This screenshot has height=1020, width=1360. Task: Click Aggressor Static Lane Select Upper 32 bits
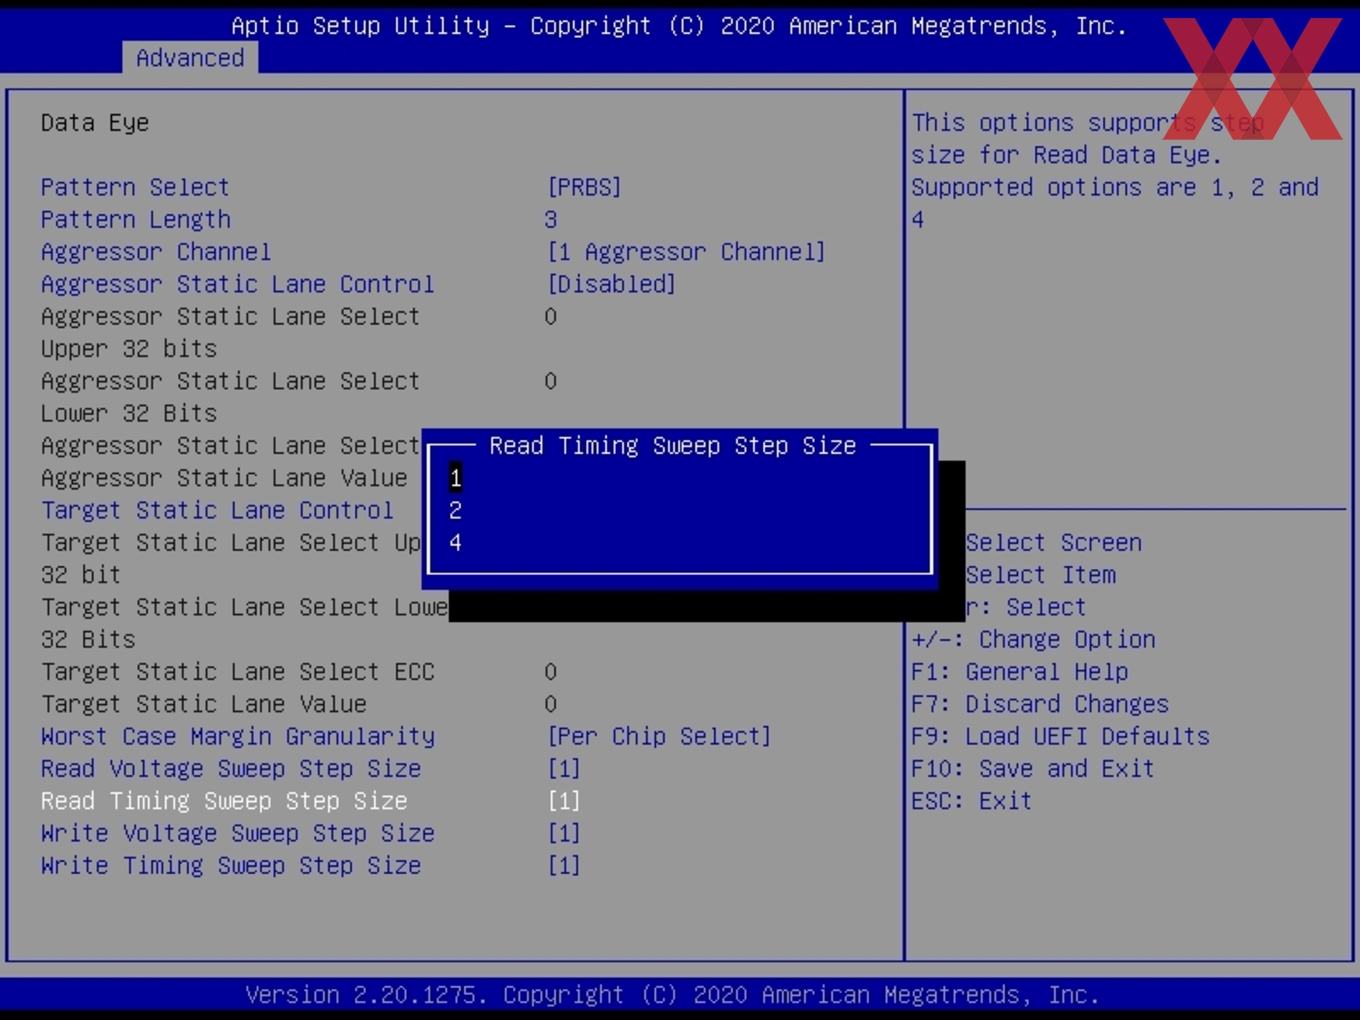[230, 333]
